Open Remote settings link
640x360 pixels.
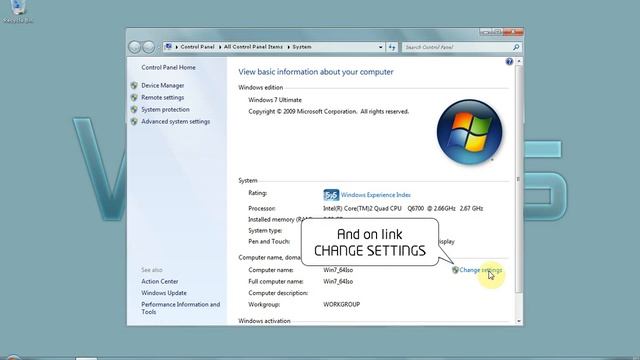162,98
